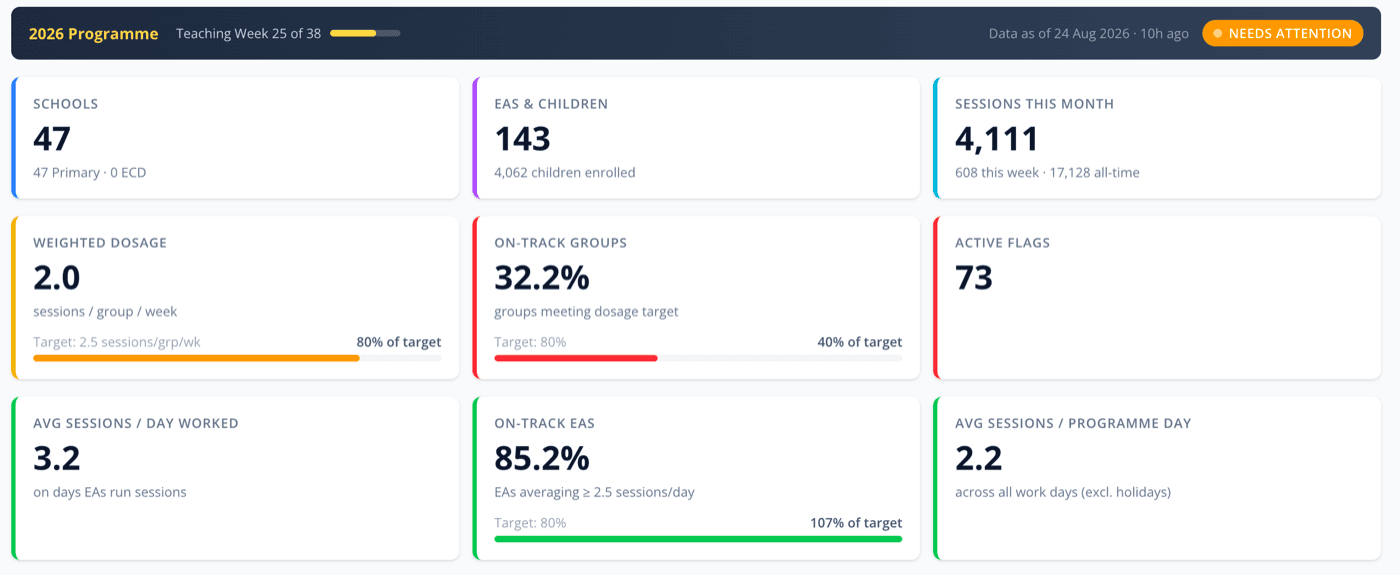
Task: Click the schools count "47"
Action: [52, 138]
